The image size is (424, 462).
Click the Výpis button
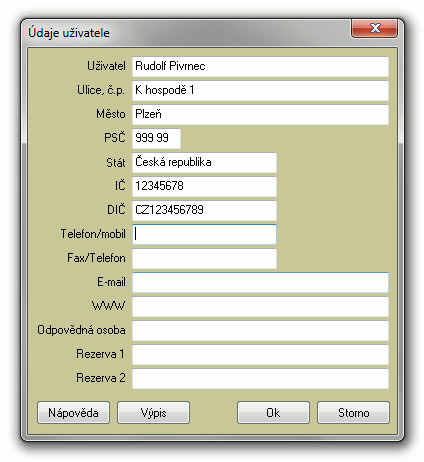pyautogui.click(x=153, y=413)
